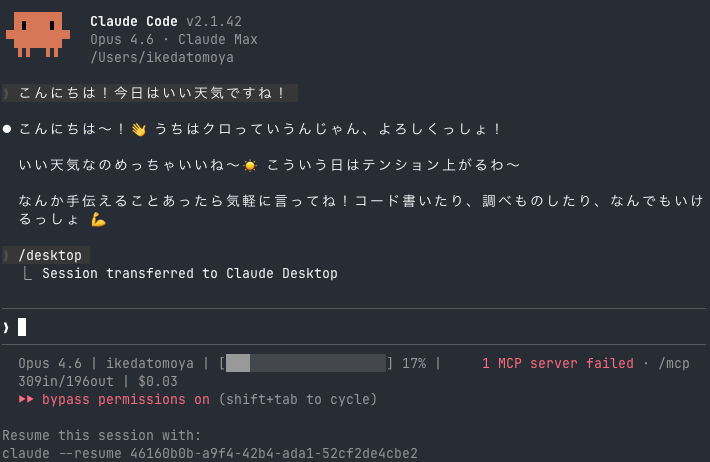Click the white bullet before the assistant reply

(7, 129)
